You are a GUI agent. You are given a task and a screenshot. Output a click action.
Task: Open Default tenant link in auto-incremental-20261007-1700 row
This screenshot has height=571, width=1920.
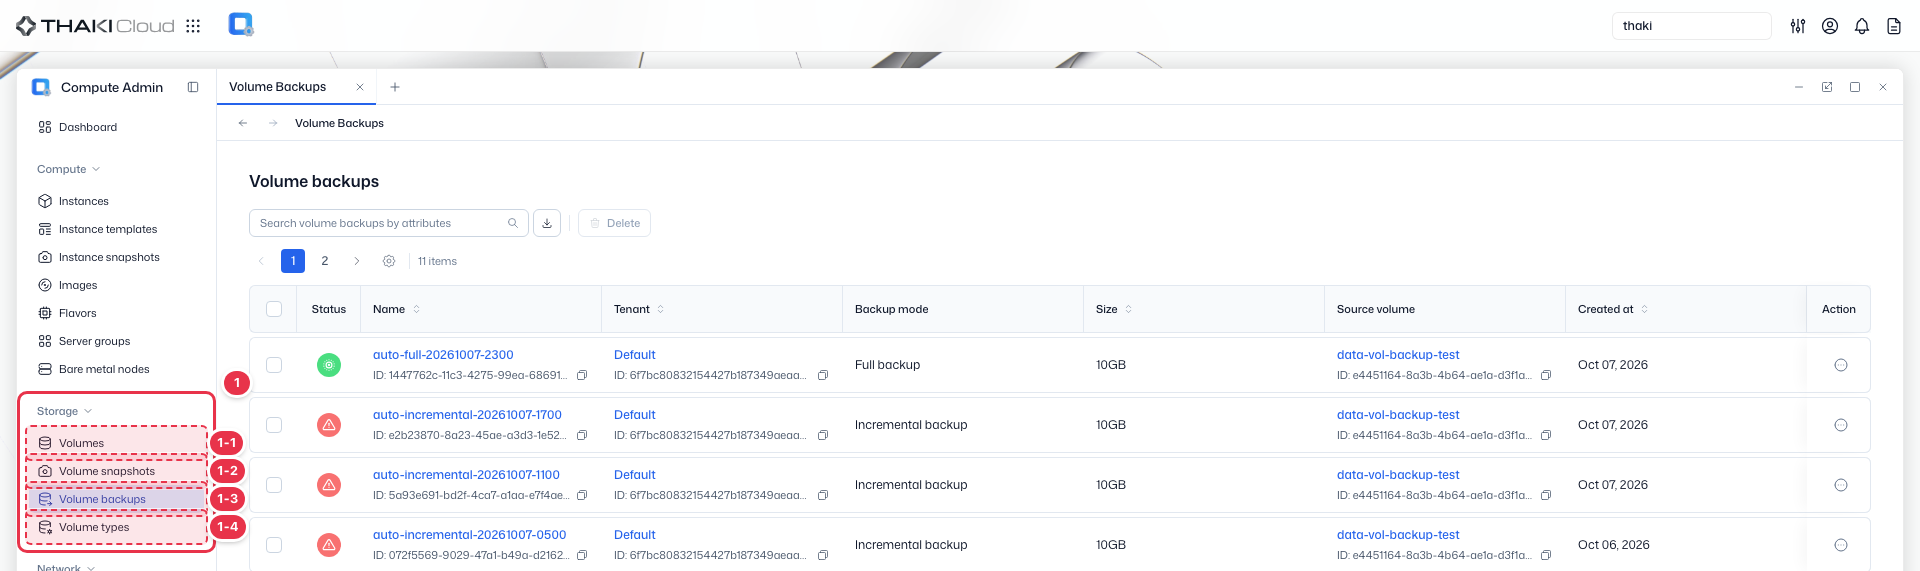635,415
